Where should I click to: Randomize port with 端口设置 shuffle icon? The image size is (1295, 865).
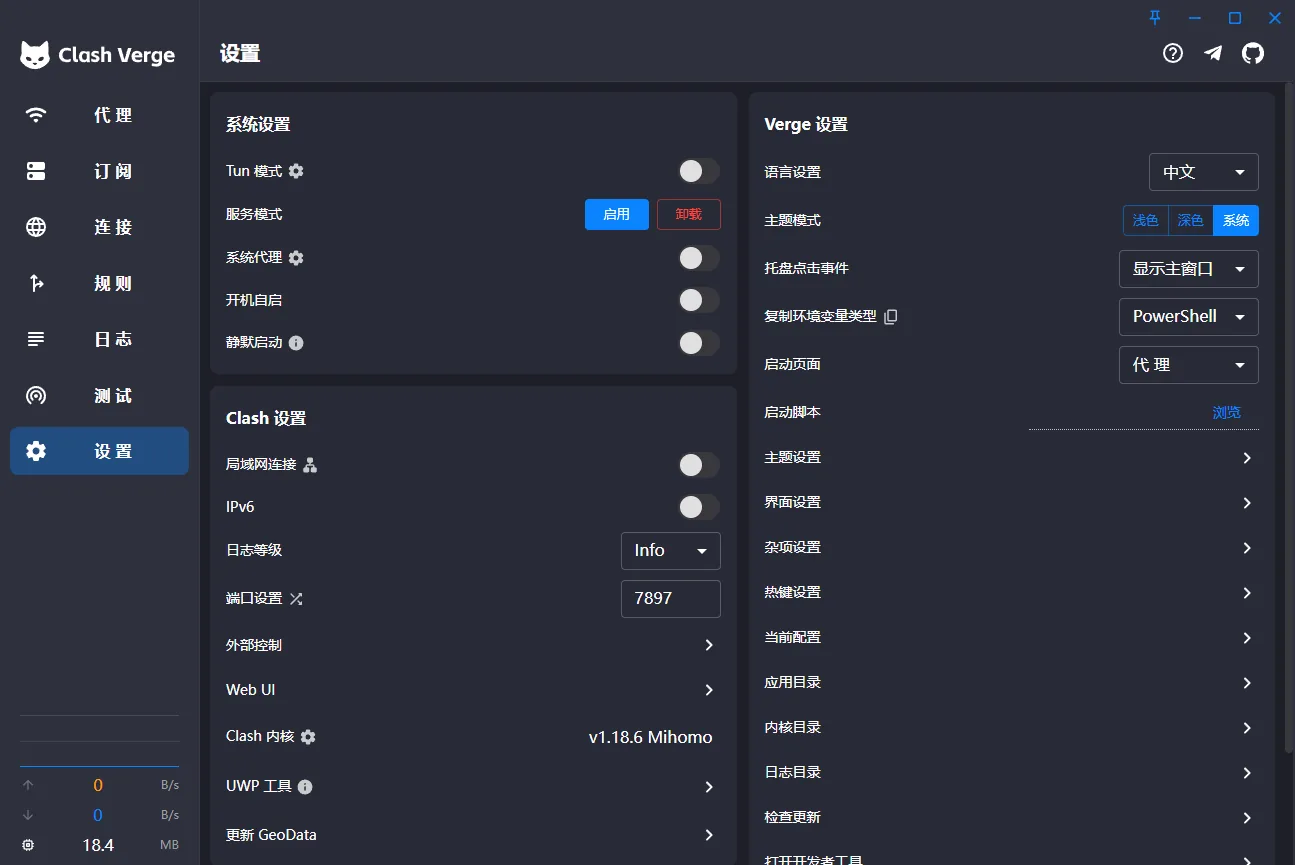[x=296, y=599]
